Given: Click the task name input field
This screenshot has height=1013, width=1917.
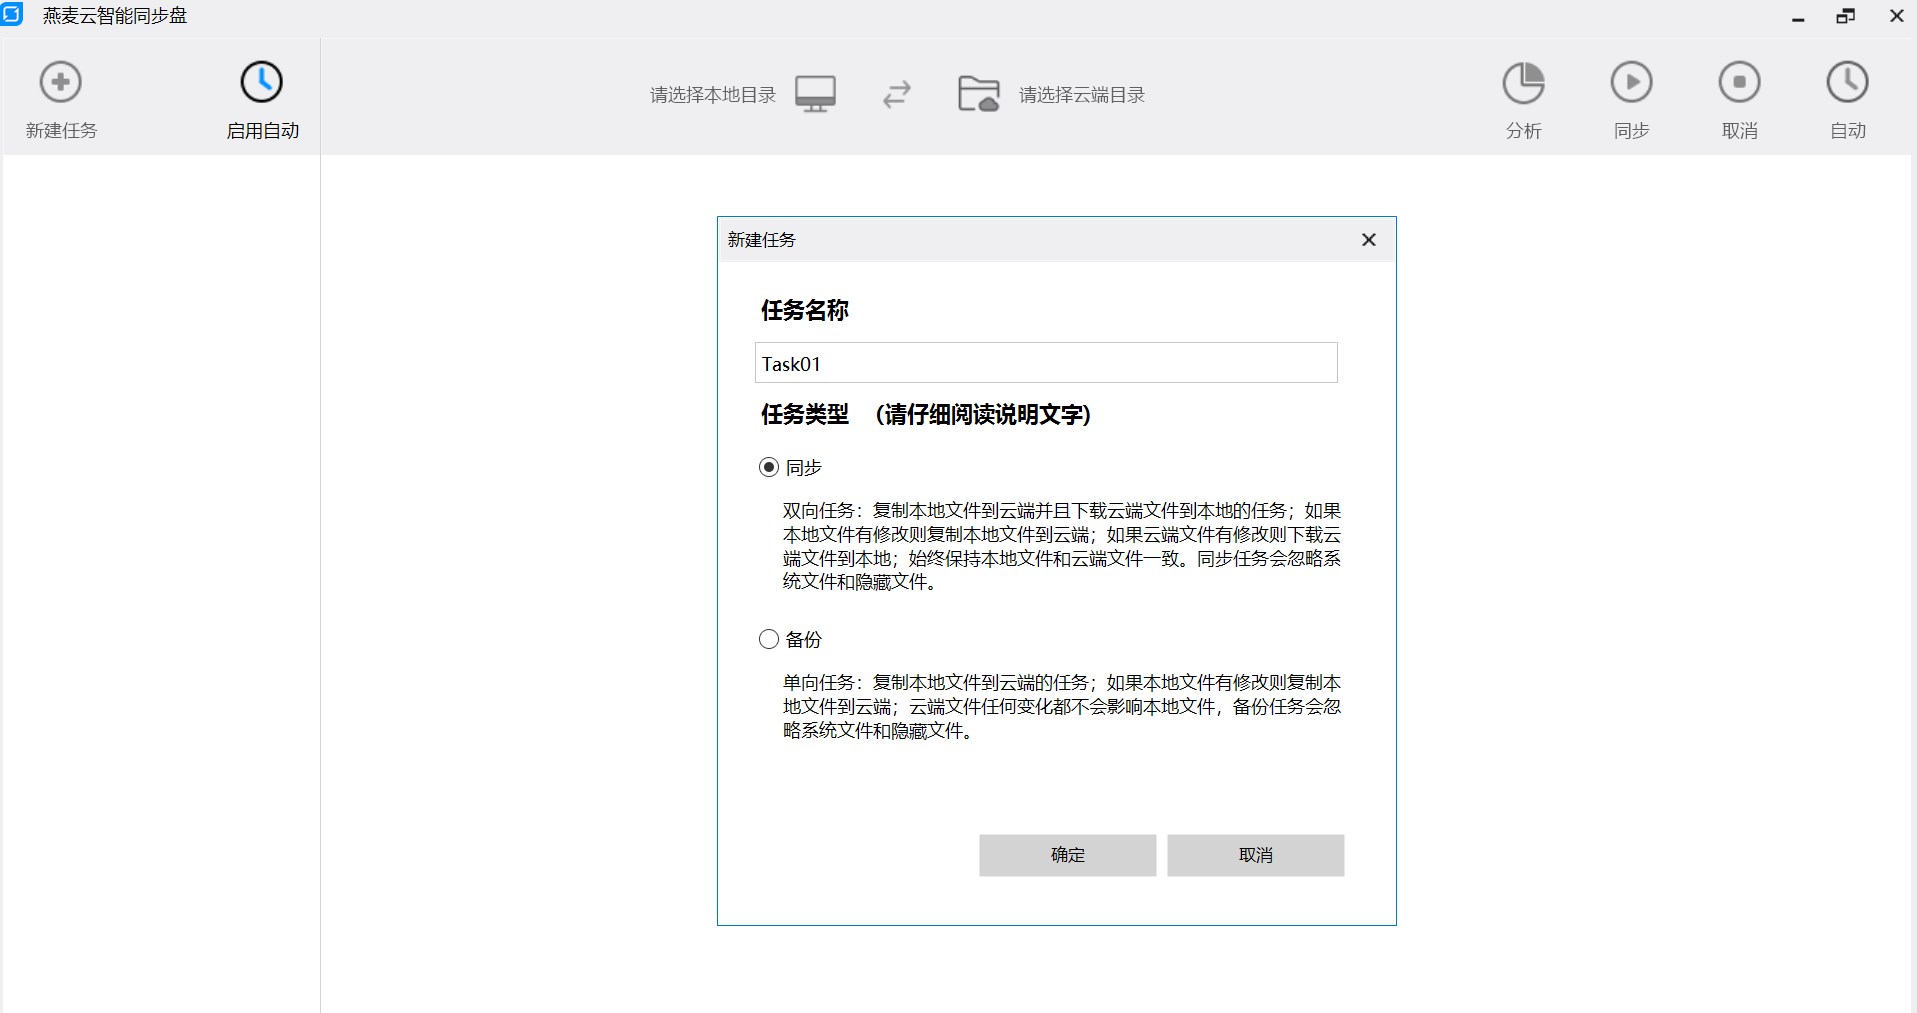Looking at the screenshot, I should (x=1045, y=363).
